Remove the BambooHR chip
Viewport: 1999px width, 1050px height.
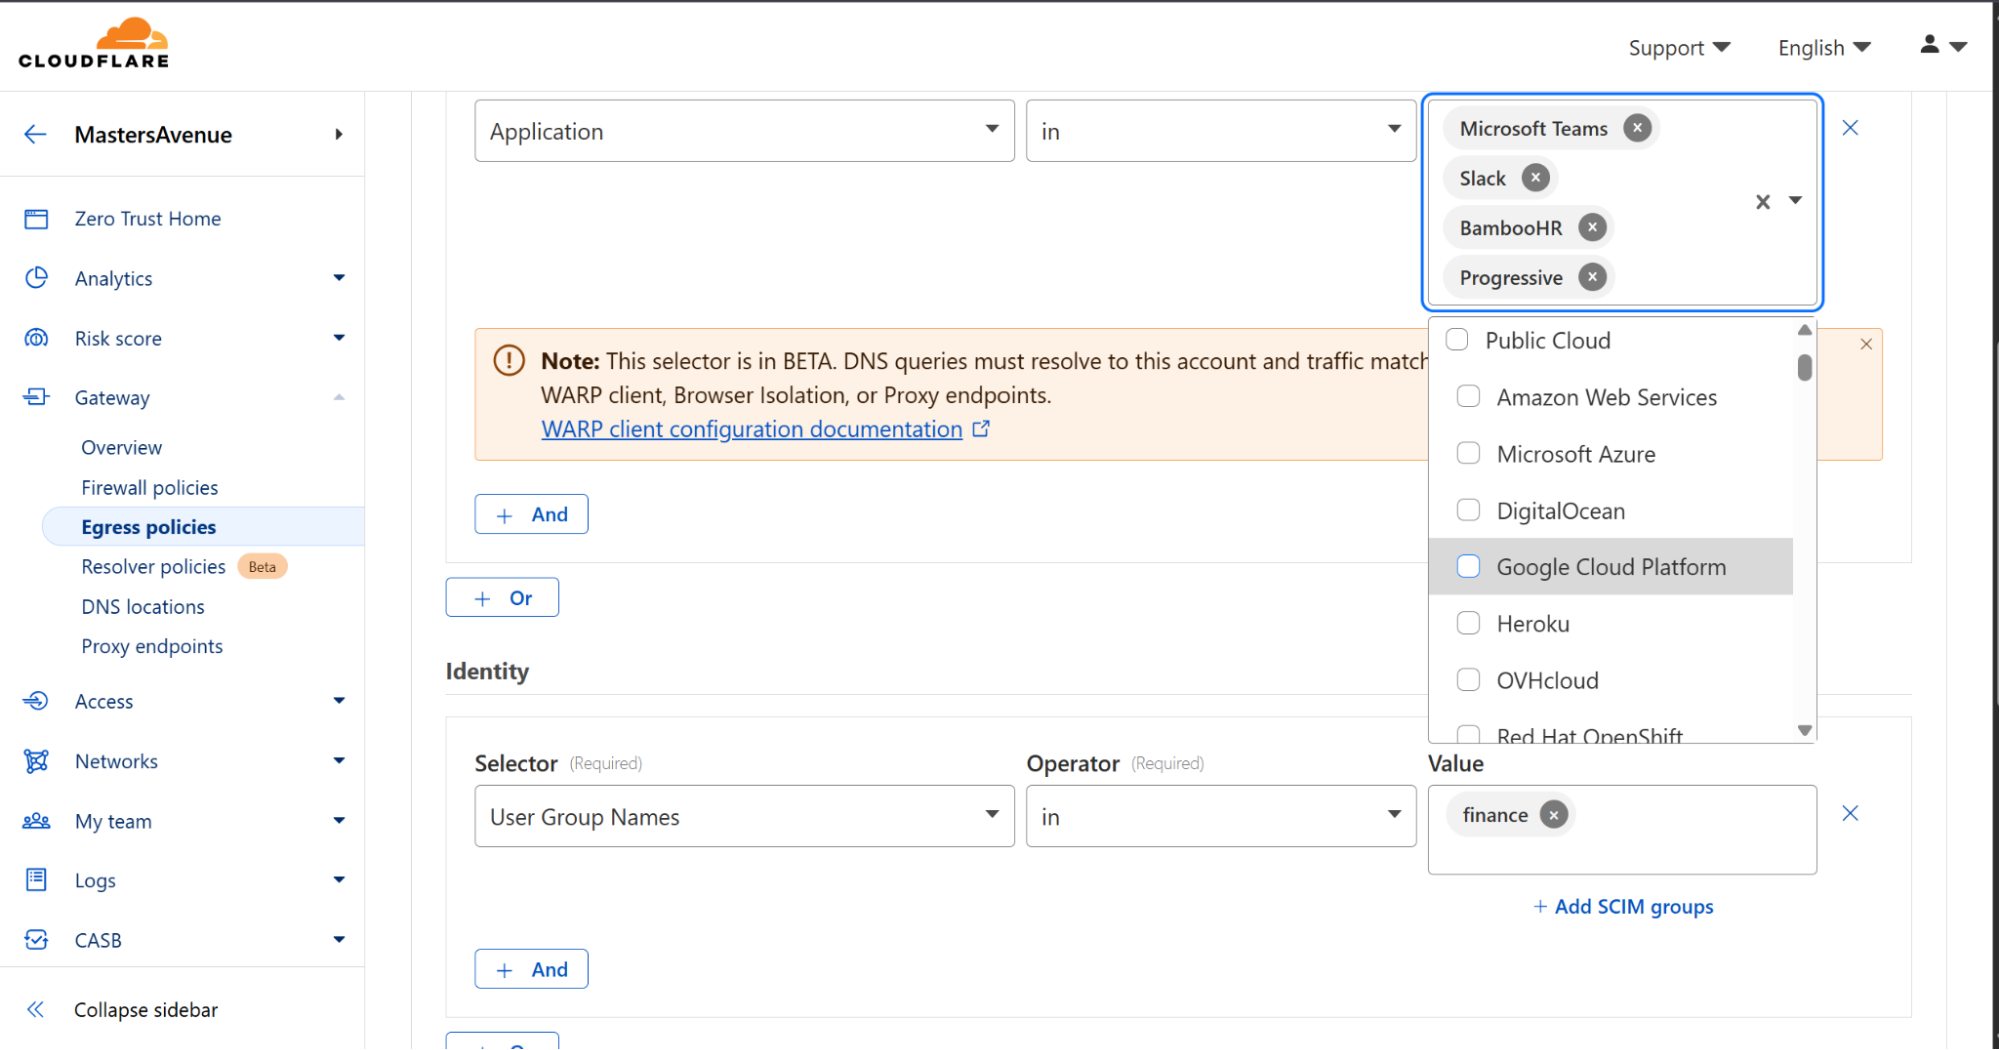point(1592,228)
